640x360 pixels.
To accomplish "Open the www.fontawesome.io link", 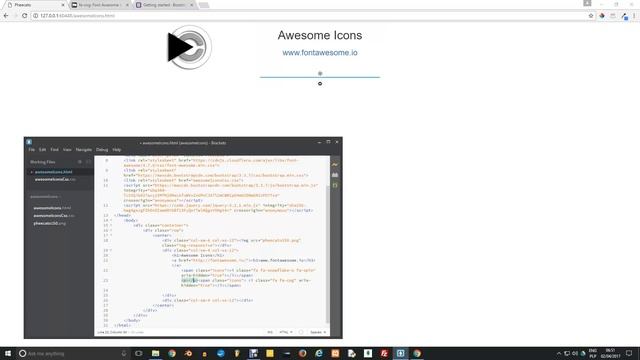I will (x=320, y=53).
